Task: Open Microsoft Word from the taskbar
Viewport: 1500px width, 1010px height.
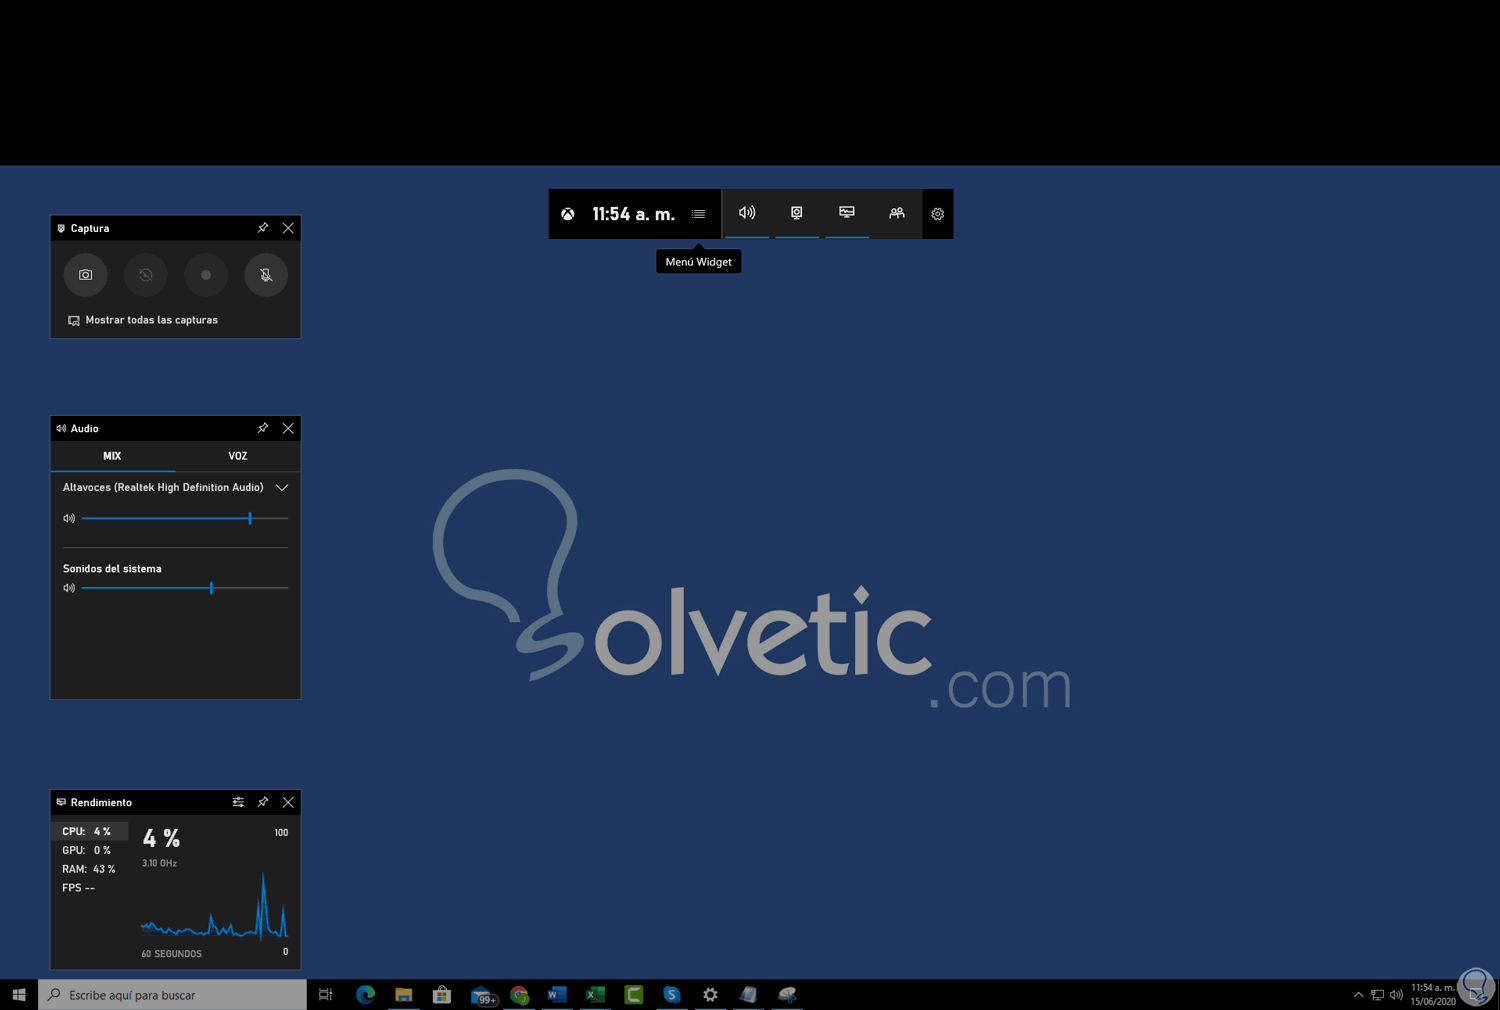Action: pyautogui.click(x=557, y=995)
